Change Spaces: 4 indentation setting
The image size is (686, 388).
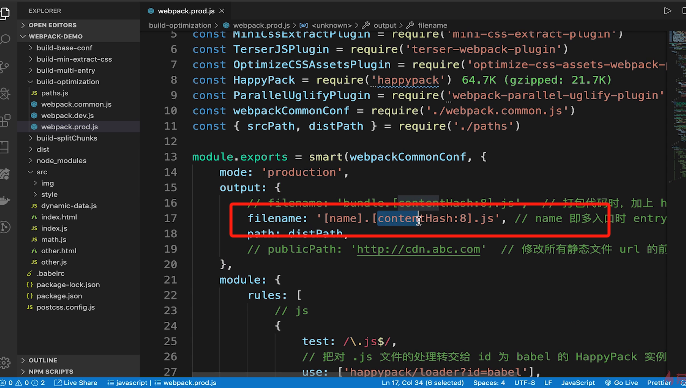click(x=489, y=383)
